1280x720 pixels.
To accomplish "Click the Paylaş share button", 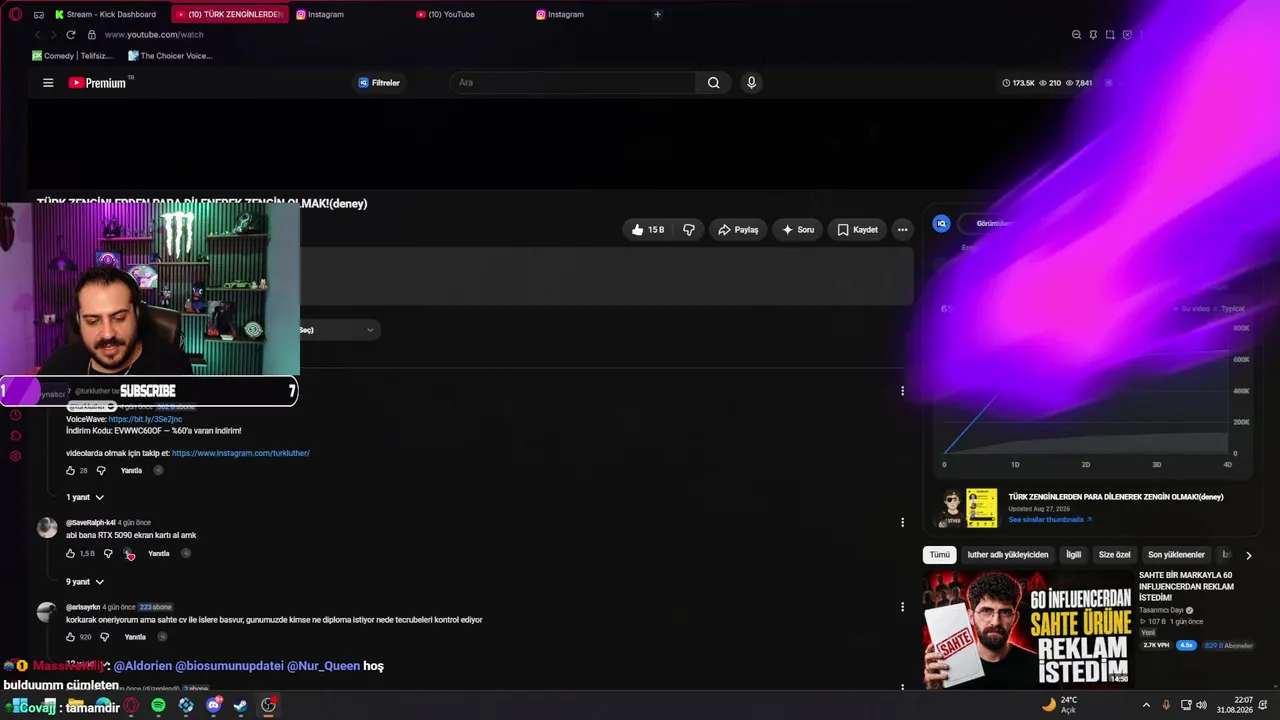I will 738,230.
